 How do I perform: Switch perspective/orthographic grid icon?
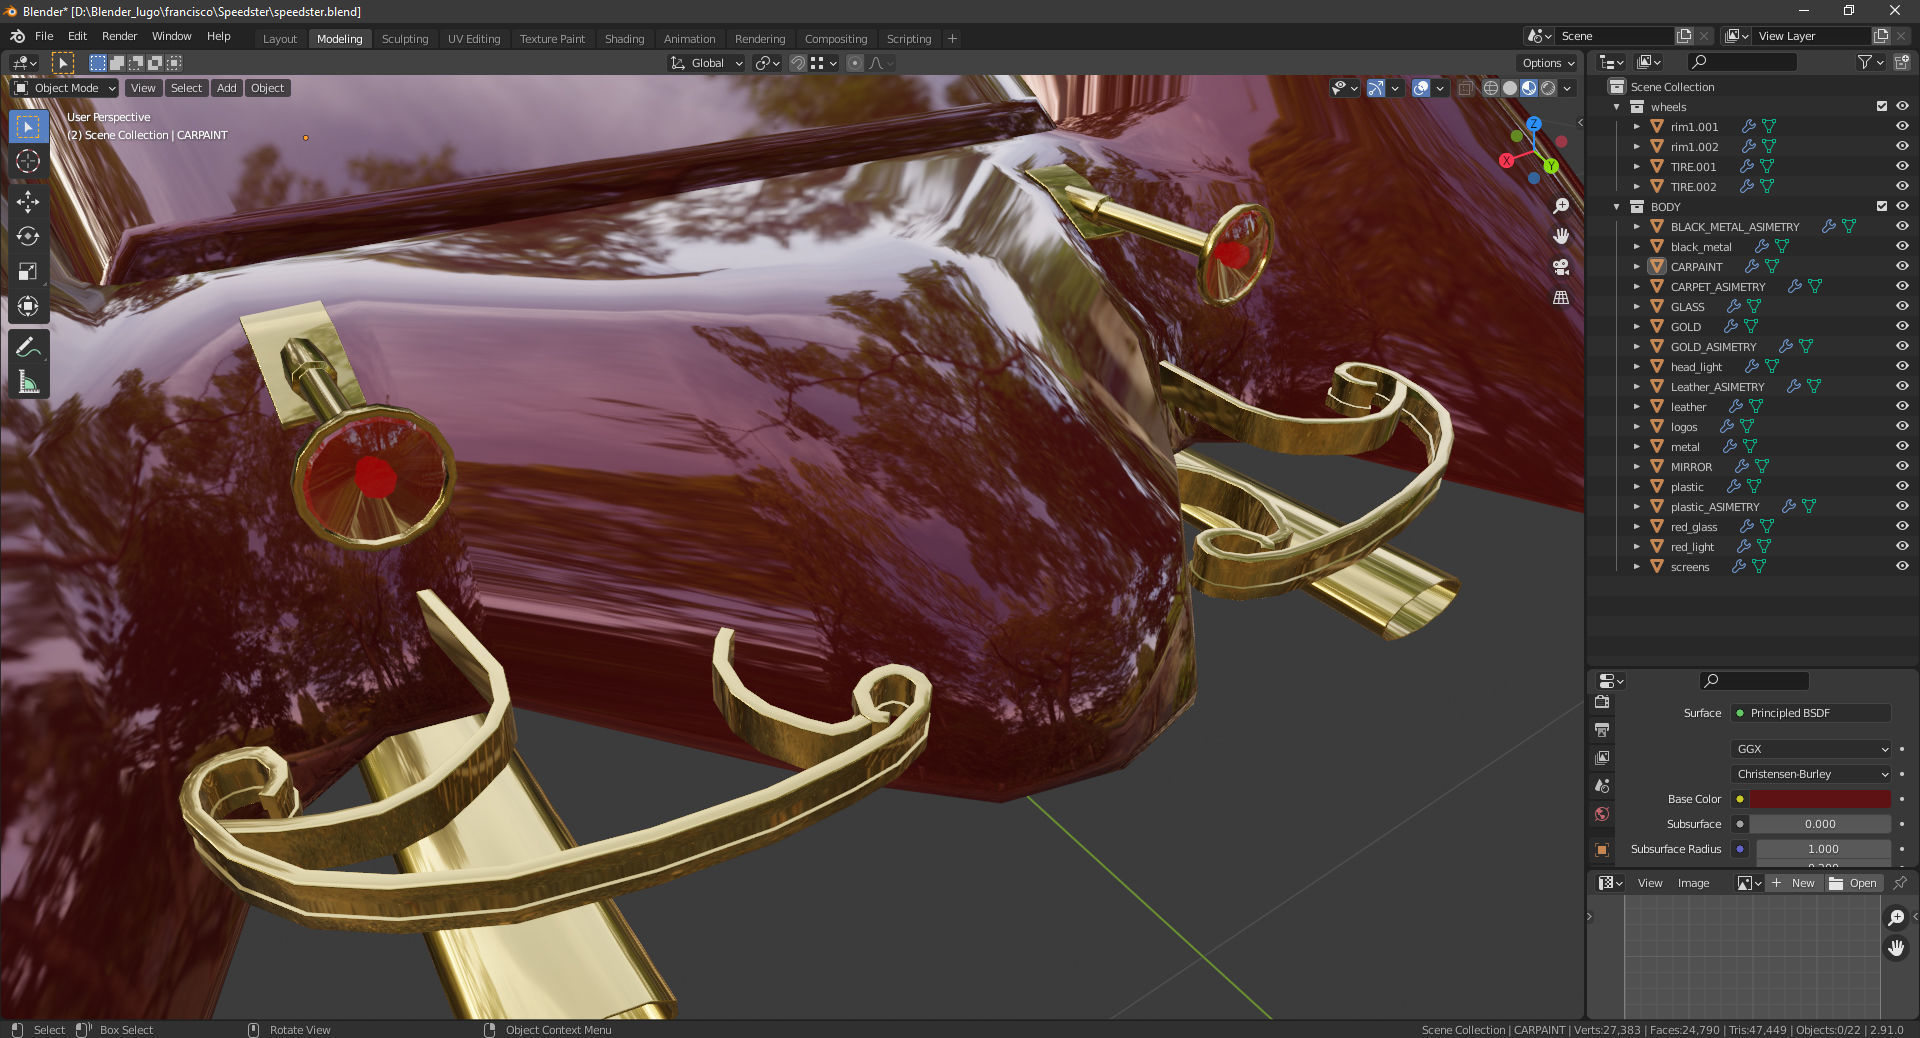pyautogui.click(x=1561, y=298)
